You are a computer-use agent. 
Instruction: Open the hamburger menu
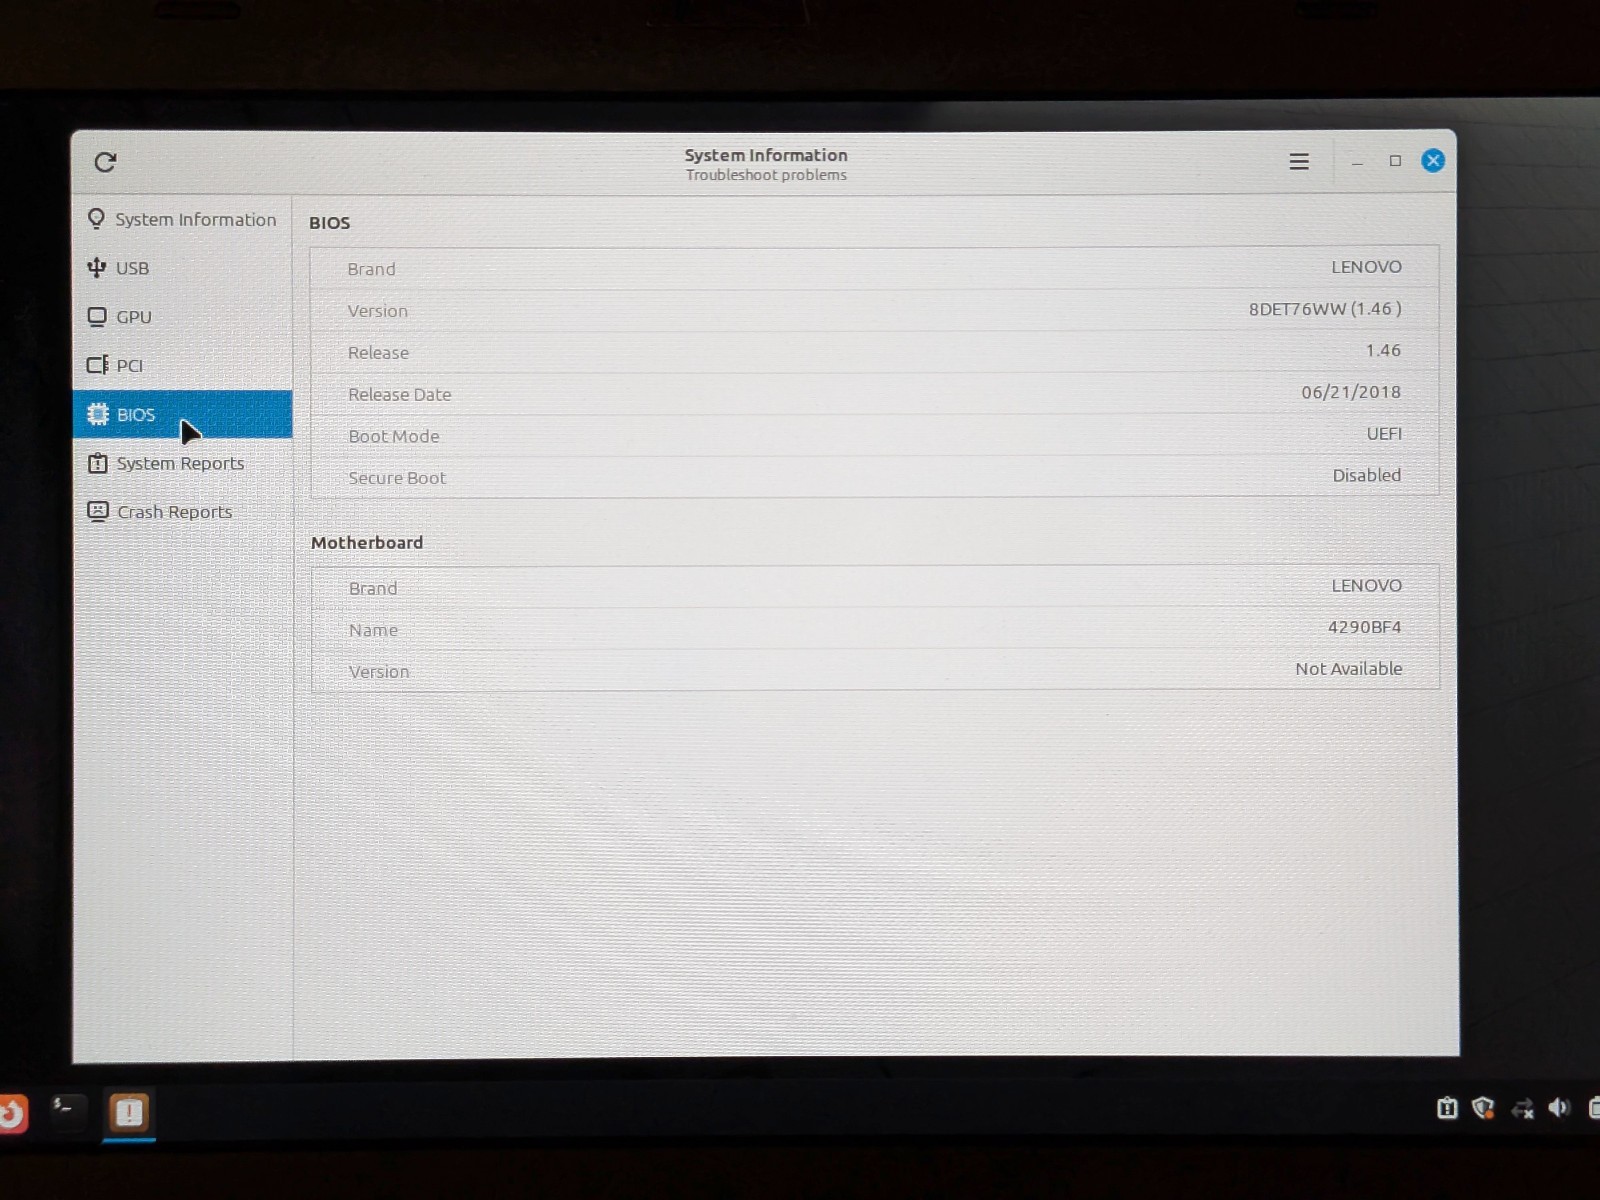point(1299,161)
